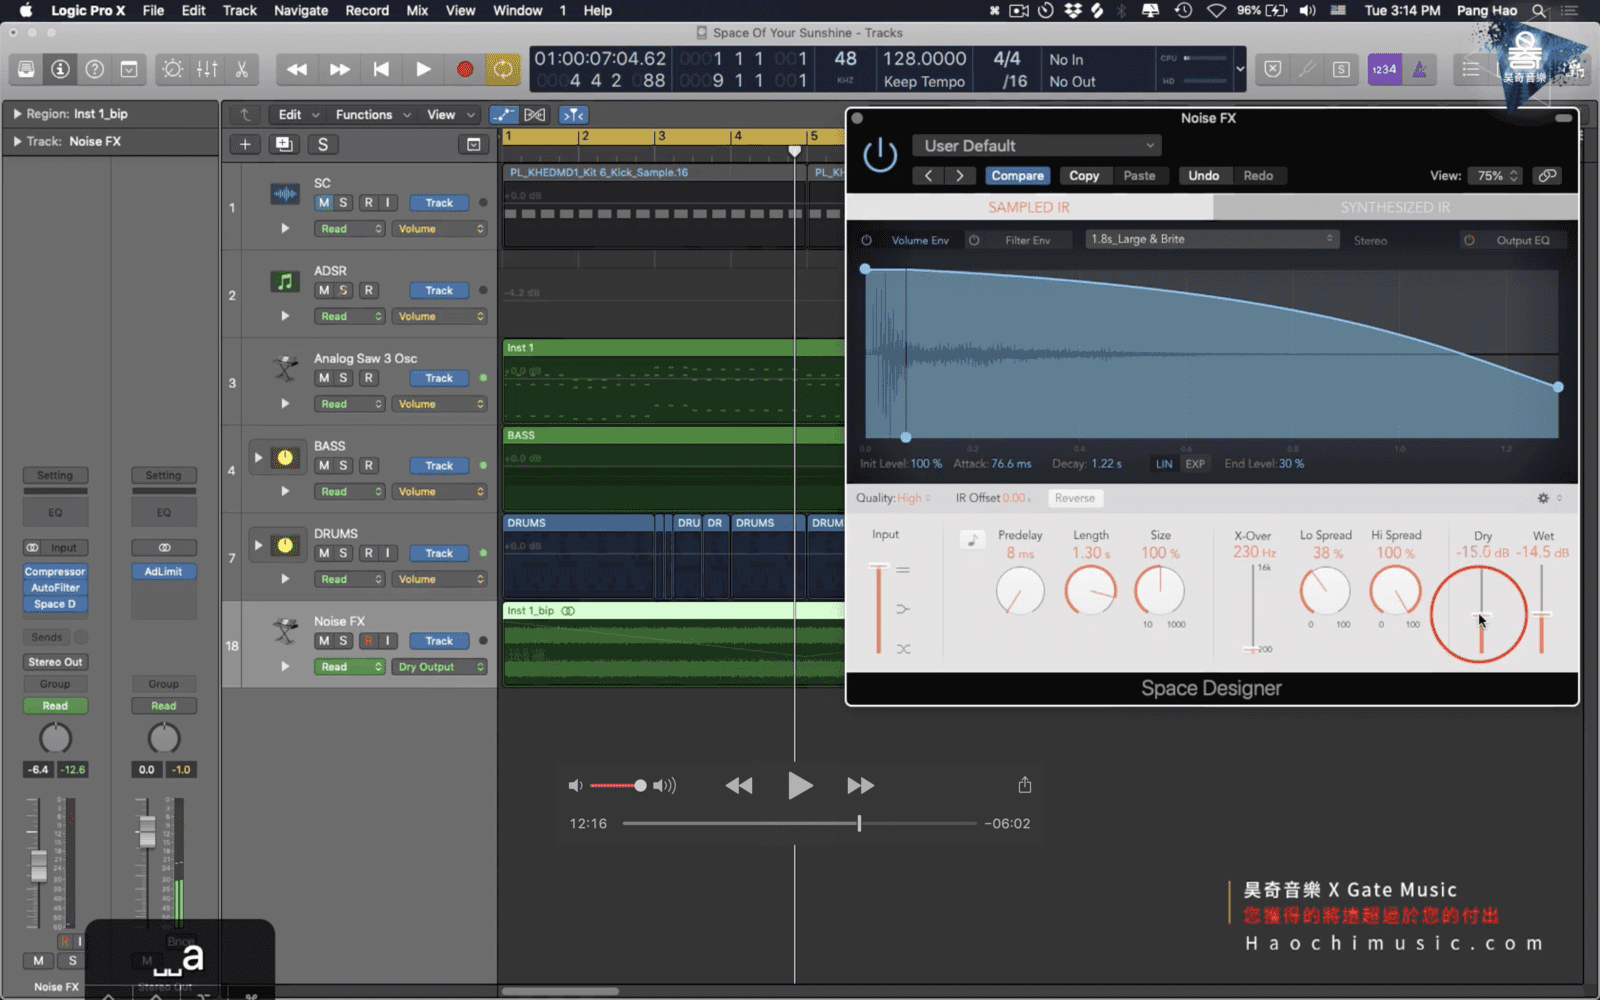
Task: Click the Fast Forward transport button
Action: coord(340,69)
